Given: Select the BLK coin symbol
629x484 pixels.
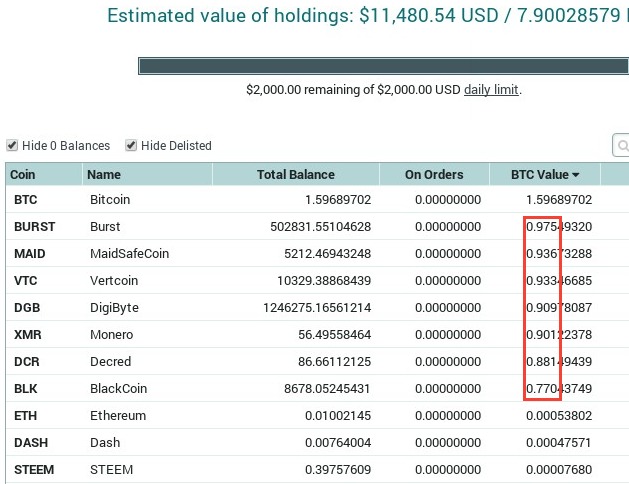Looking at the screenshot, I should [26, 389].
